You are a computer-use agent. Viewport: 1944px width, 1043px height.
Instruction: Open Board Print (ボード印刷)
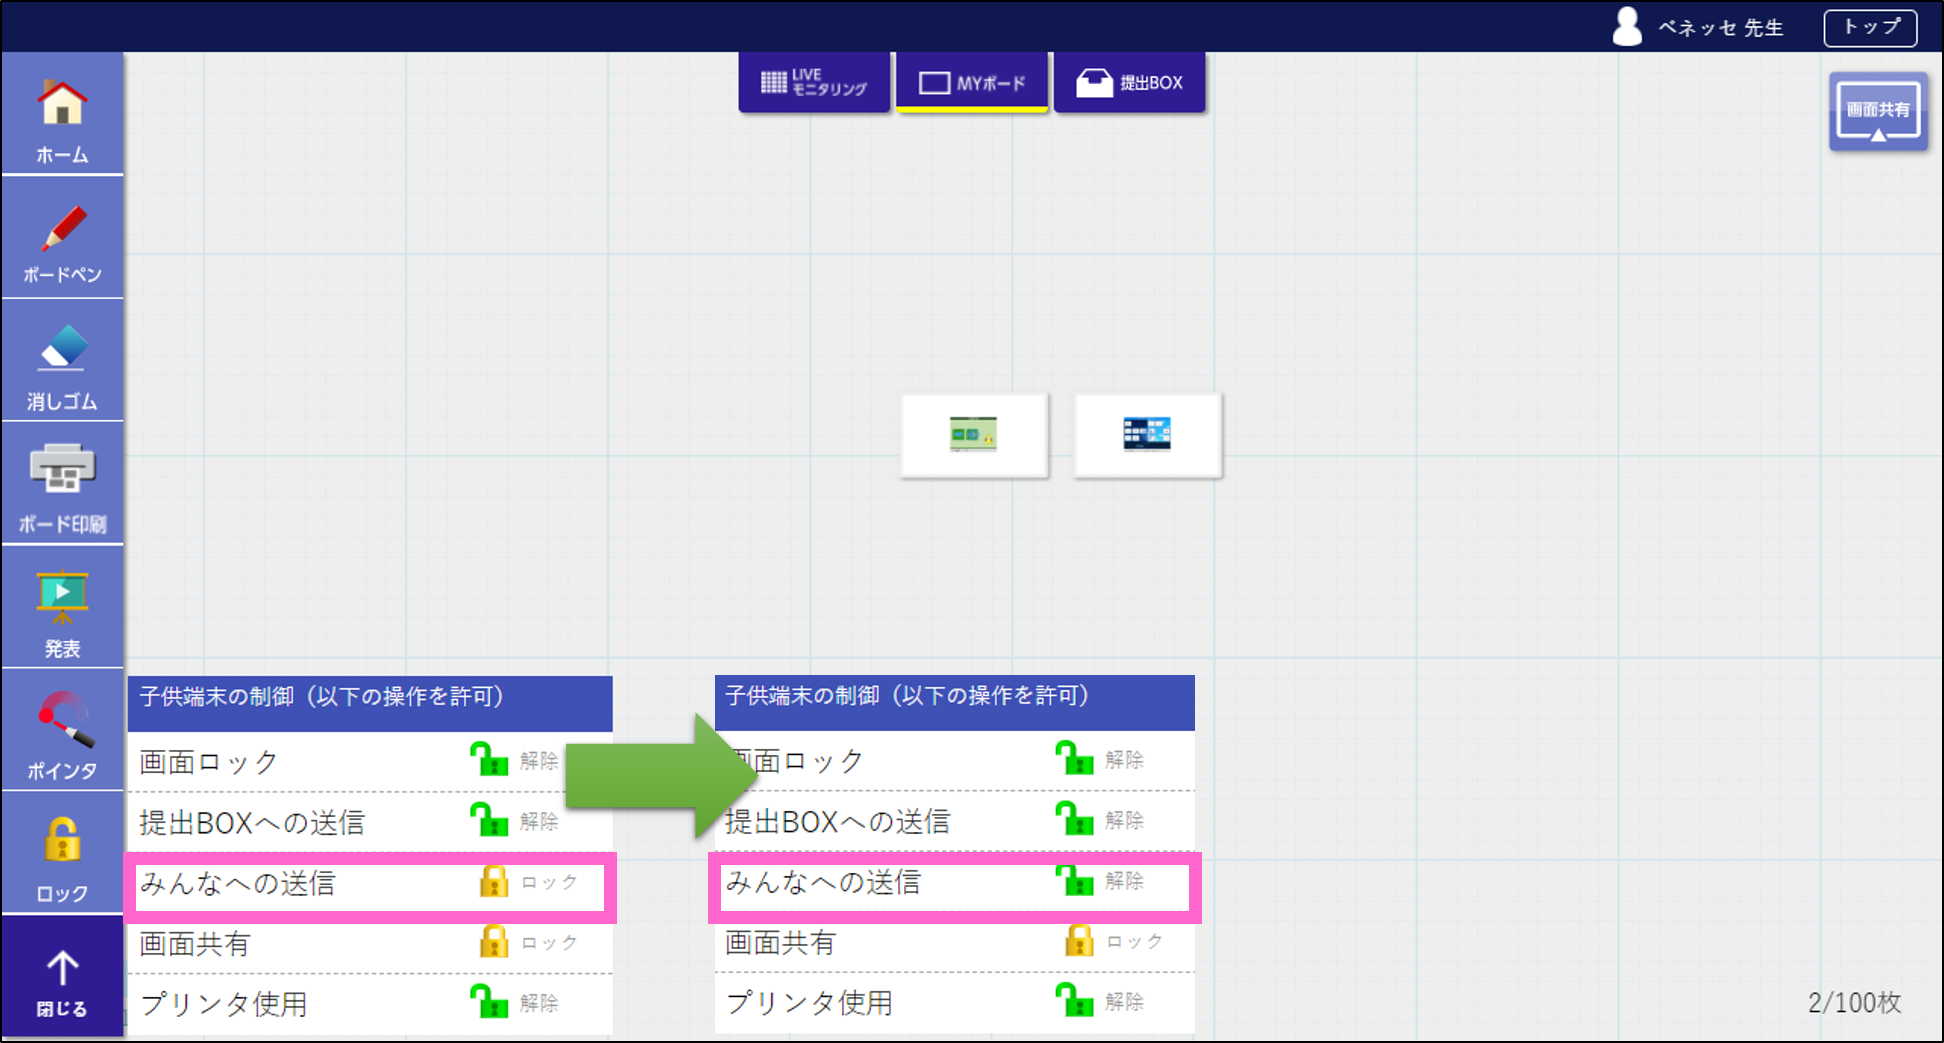click(62, 487)
